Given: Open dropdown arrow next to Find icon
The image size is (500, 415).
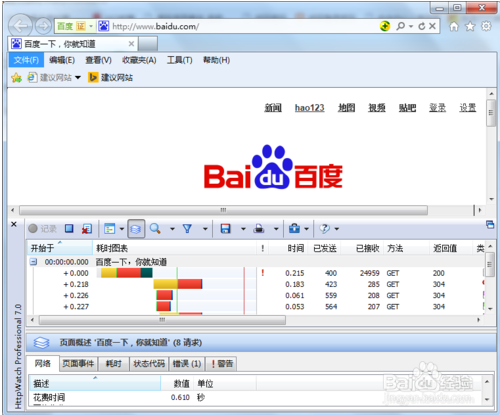Looking at the screenshot, I should pos(172,229).
